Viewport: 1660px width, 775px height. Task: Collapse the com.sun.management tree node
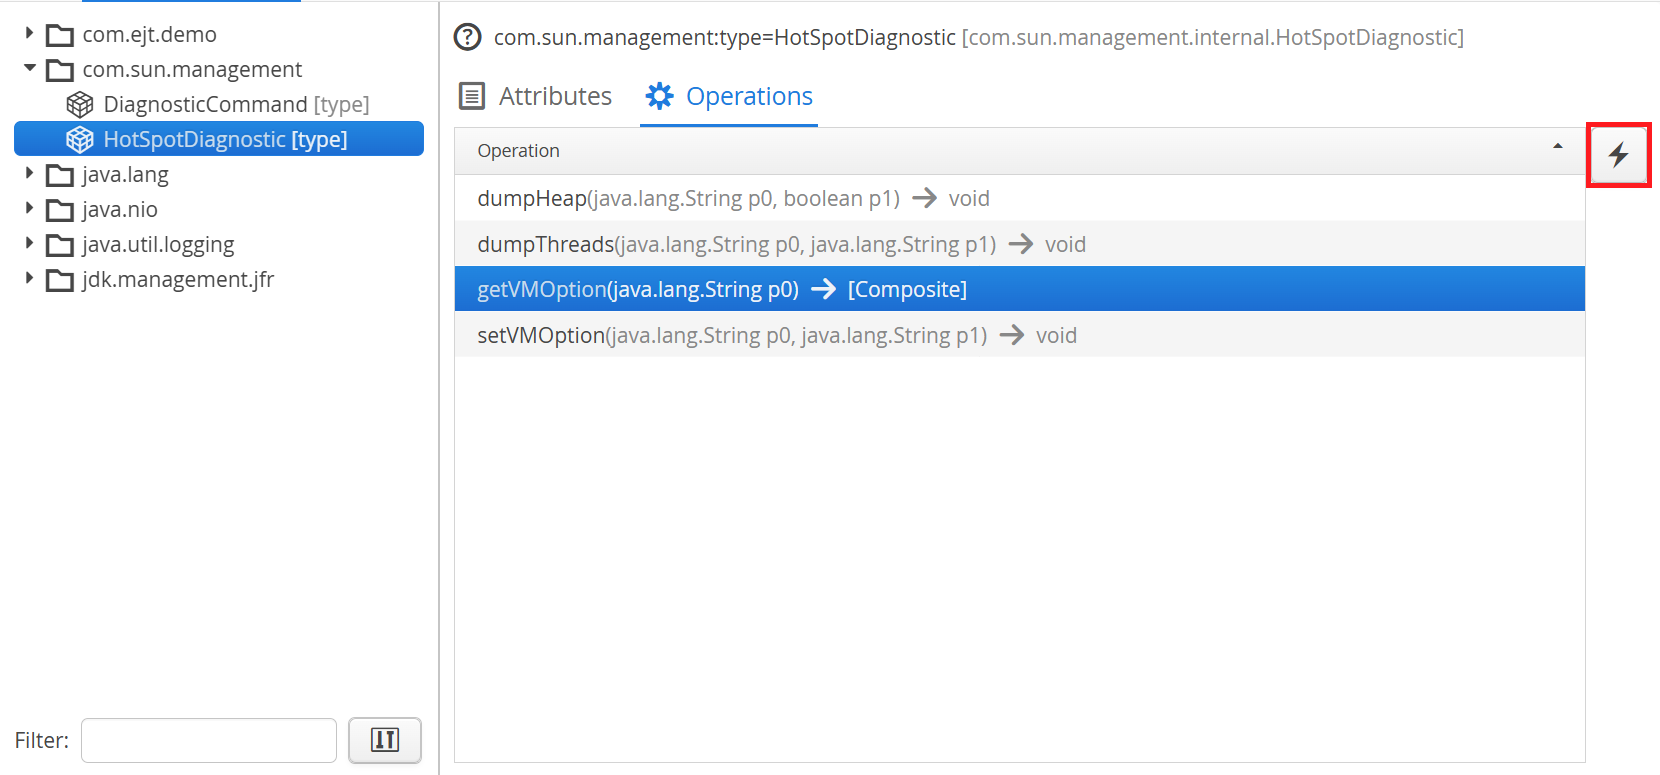[x=29, y=69]
